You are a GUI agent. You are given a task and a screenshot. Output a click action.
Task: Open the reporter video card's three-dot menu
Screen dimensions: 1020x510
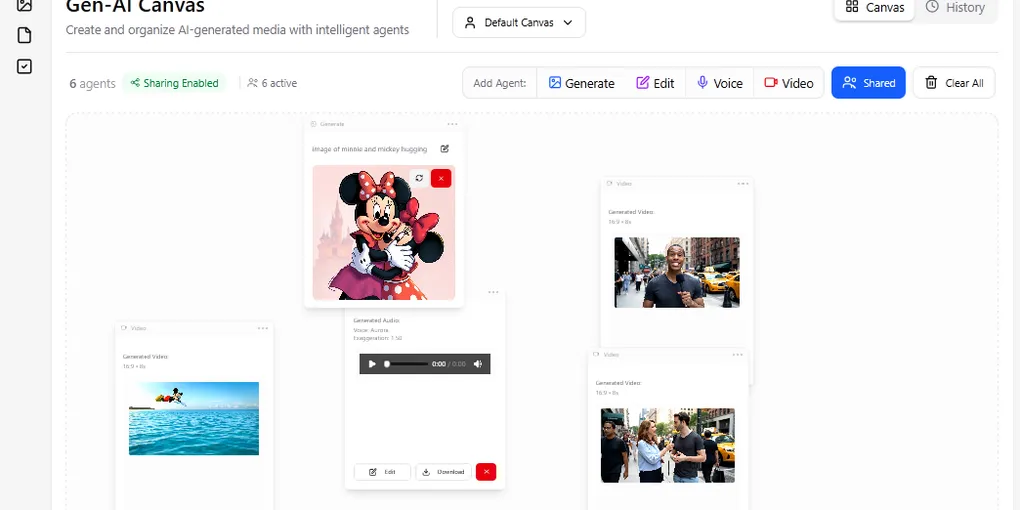[x=743, y=184]
